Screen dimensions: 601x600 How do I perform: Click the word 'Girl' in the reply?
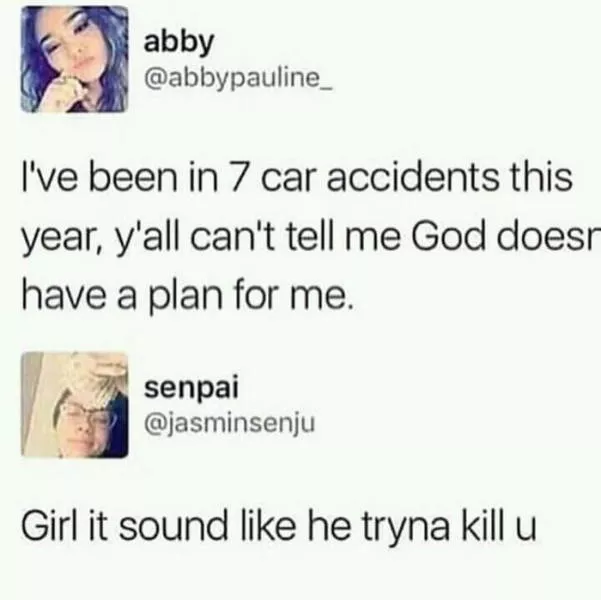(50, 524)
